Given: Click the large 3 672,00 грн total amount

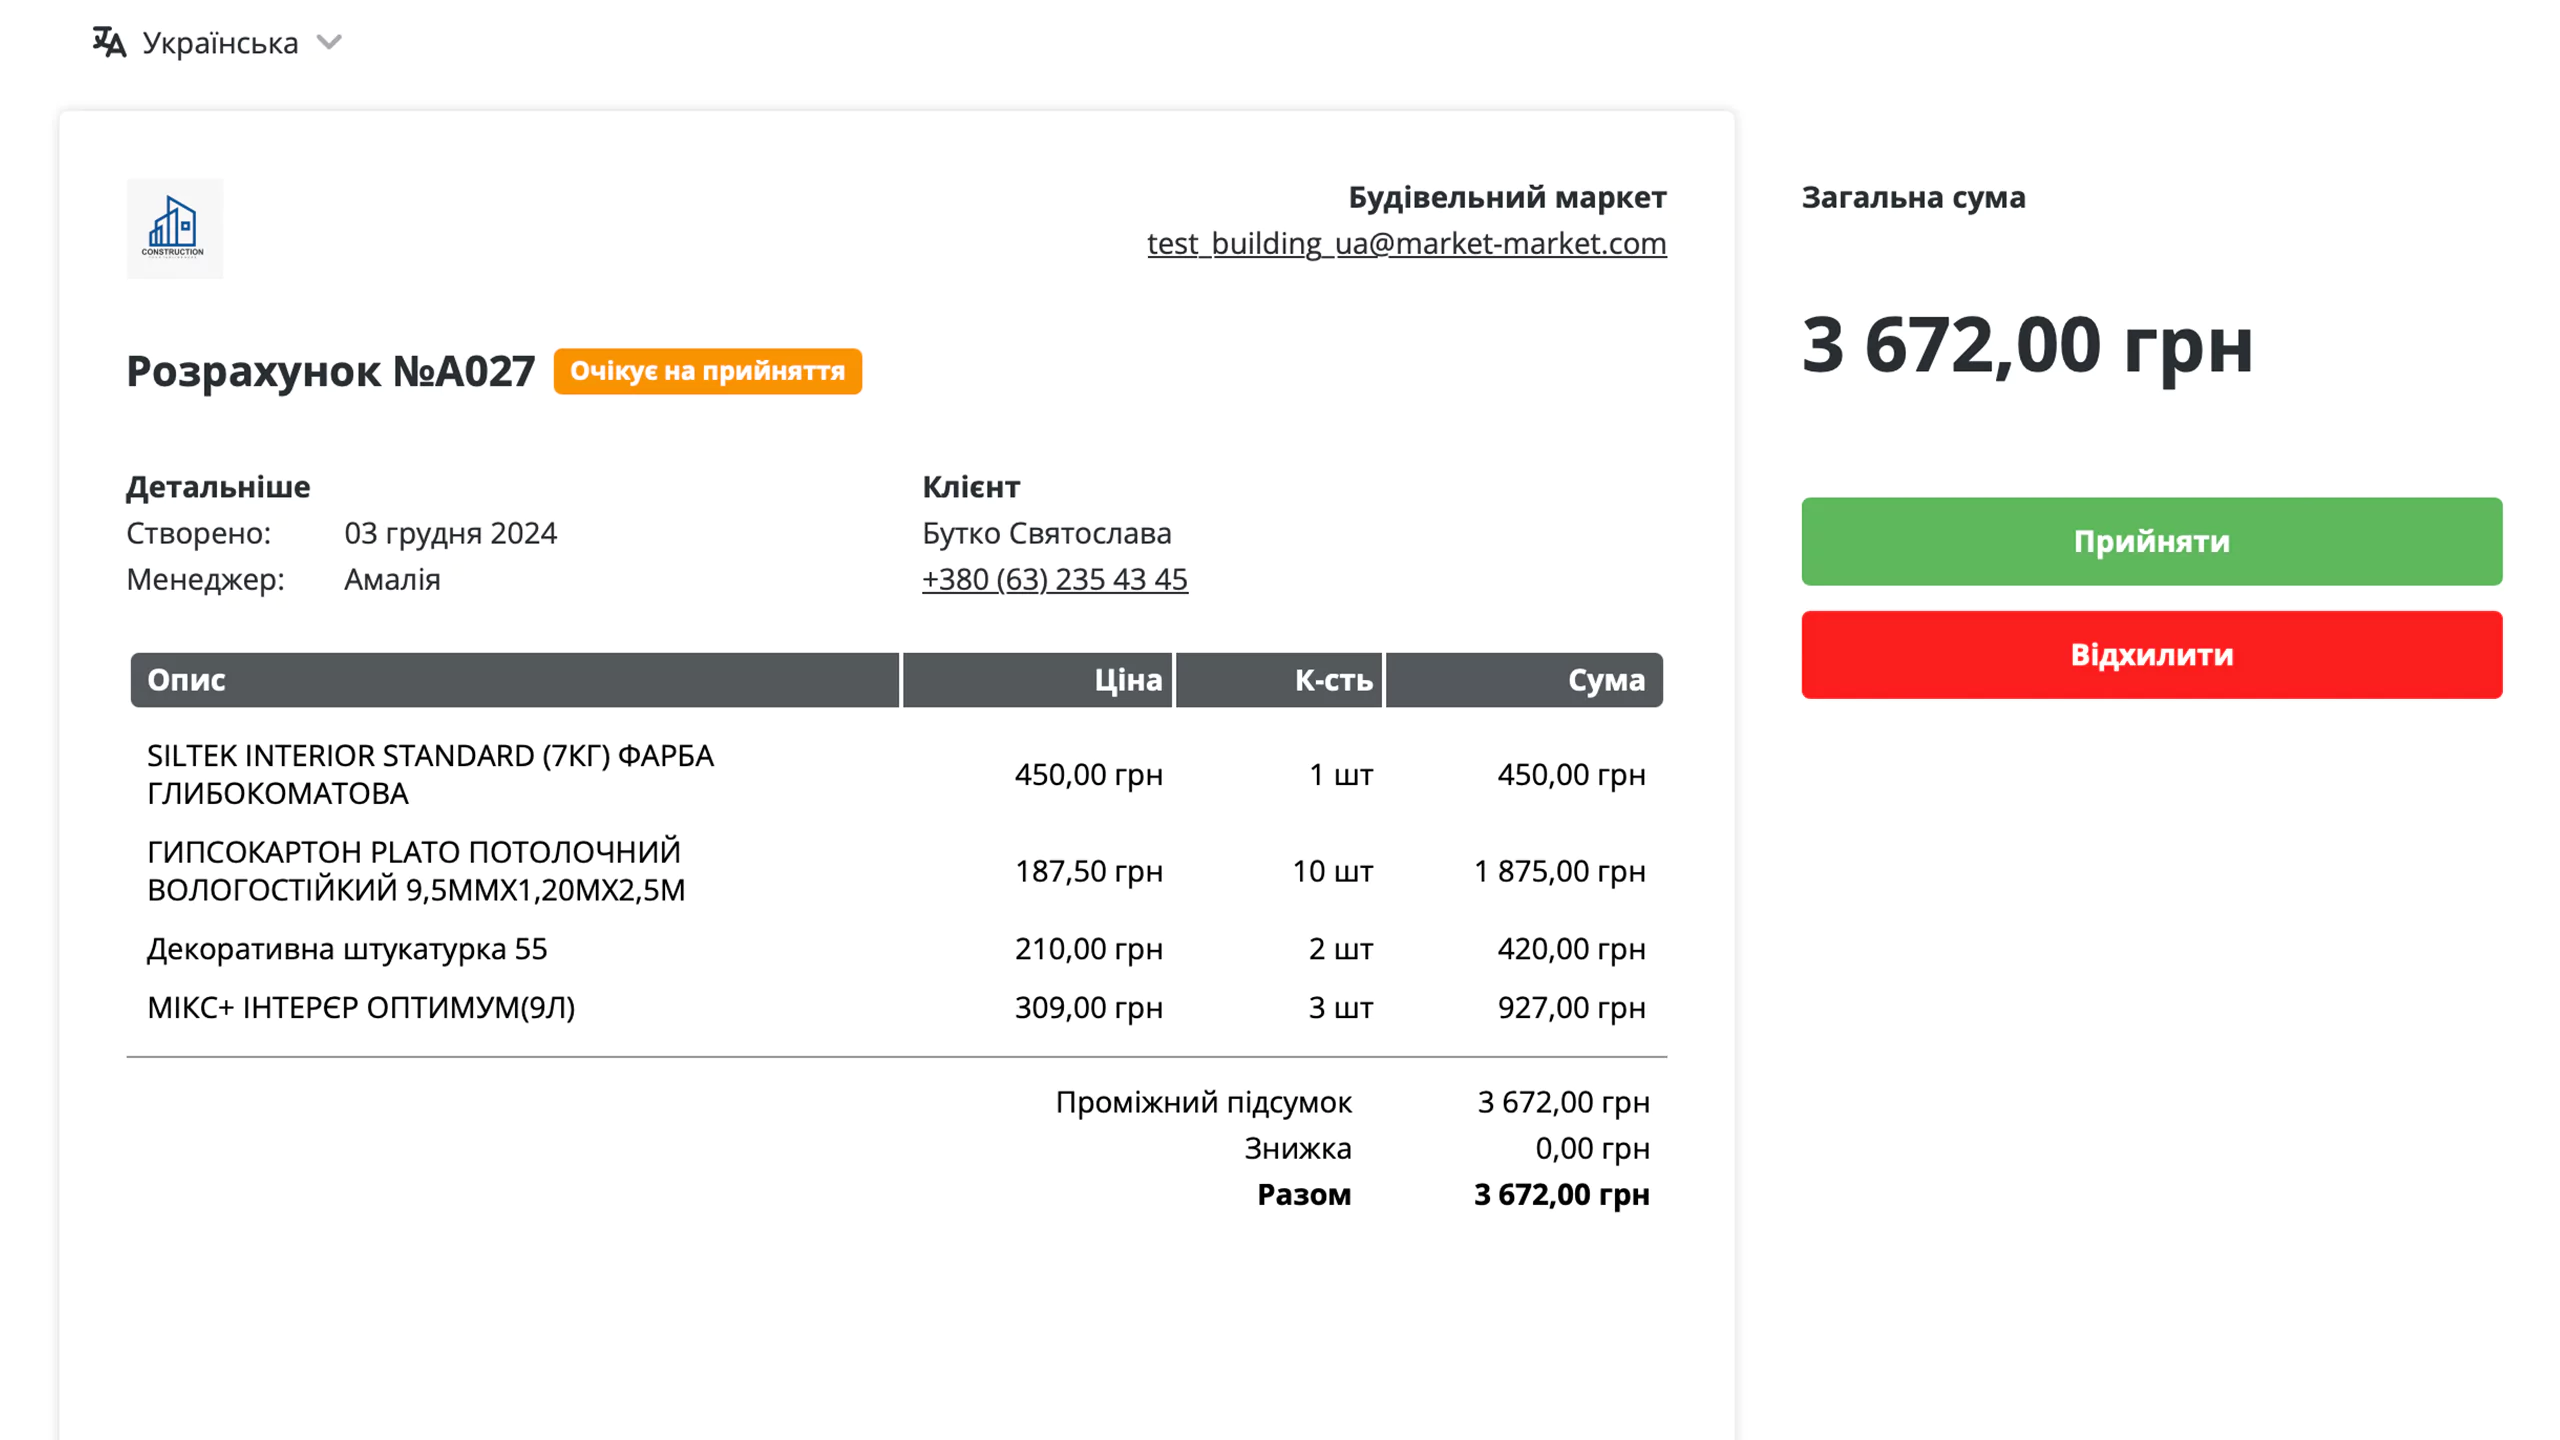Looking at the screenshot, I should 2027,345.
